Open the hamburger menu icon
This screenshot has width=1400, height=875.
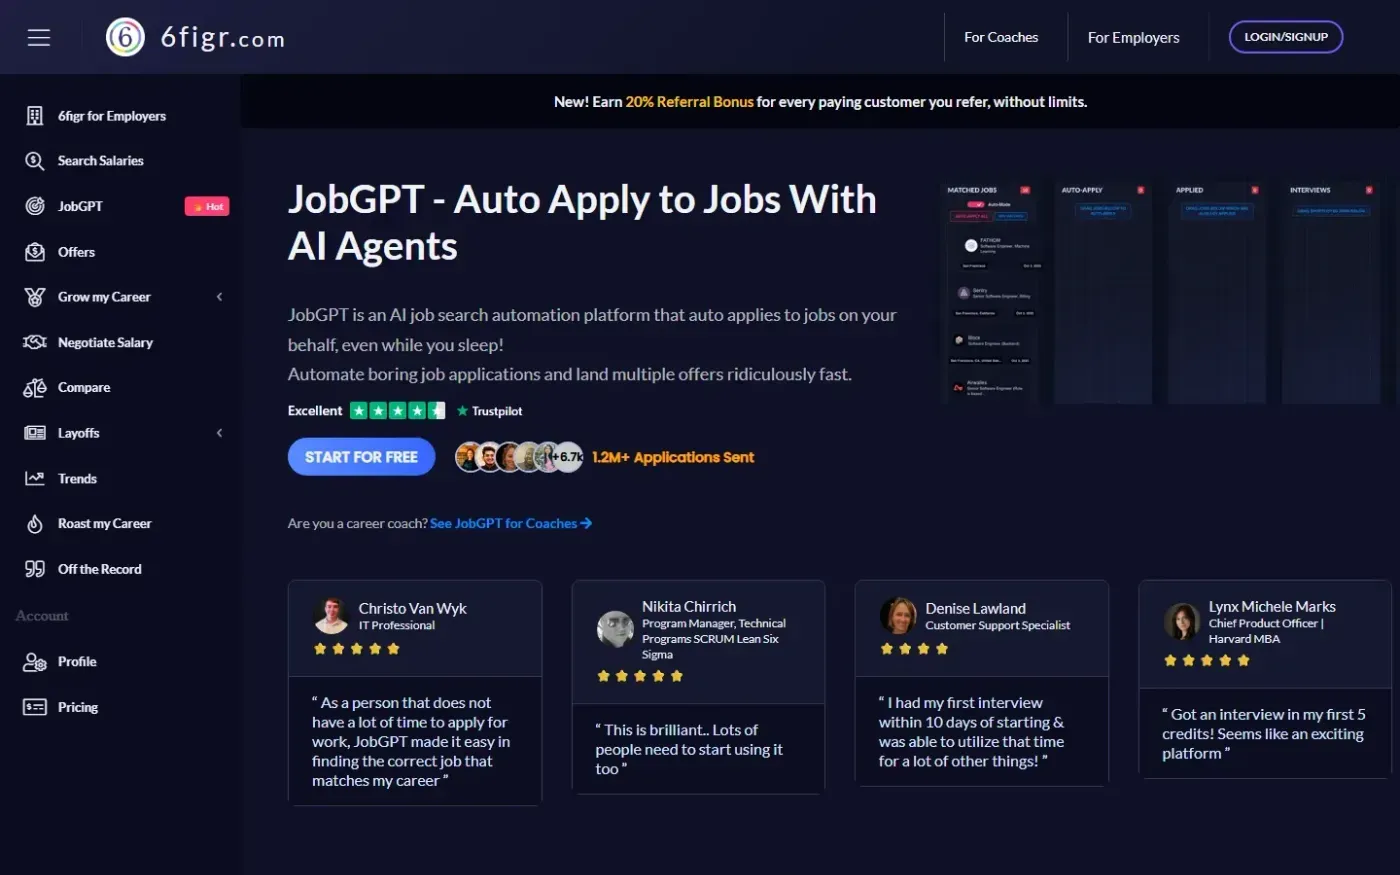click(x=39, y=38)
